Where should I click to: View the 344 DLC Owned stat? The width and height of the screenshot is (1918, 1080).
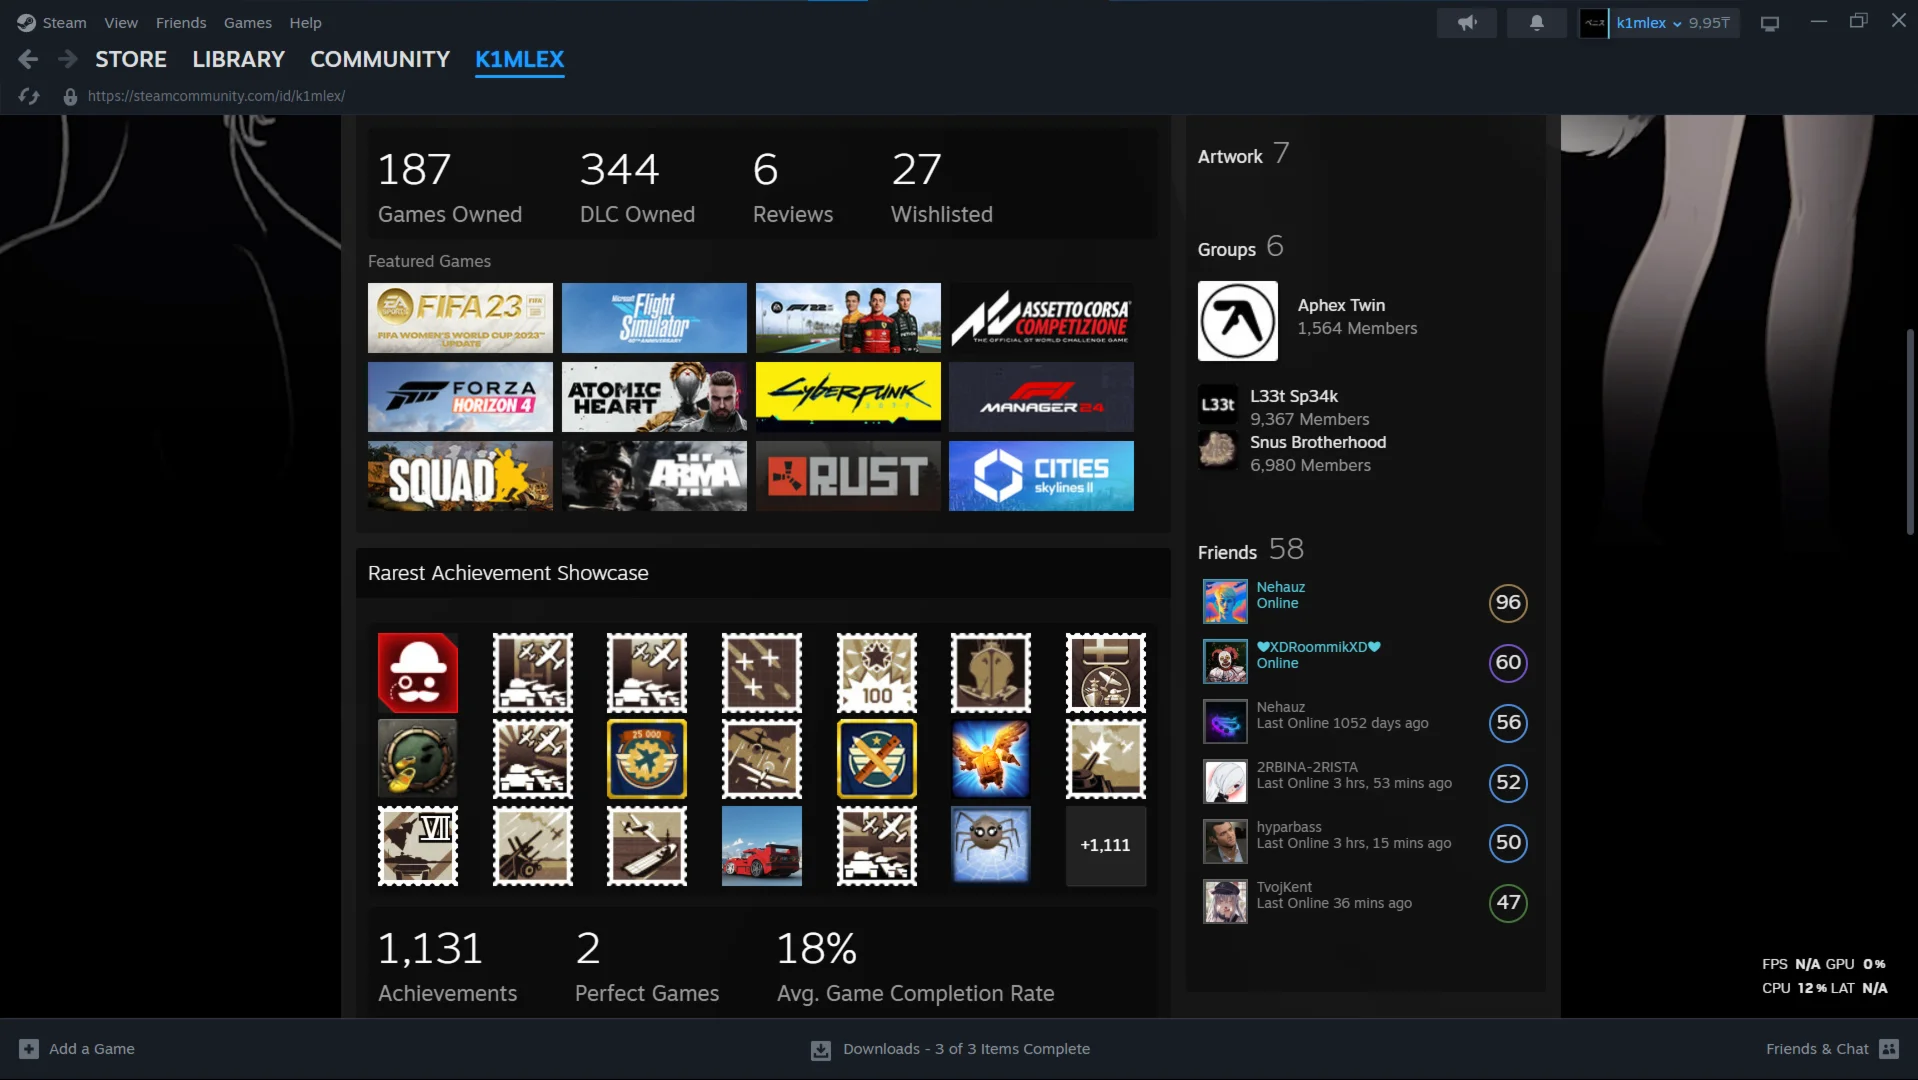[x=637, y=188]
